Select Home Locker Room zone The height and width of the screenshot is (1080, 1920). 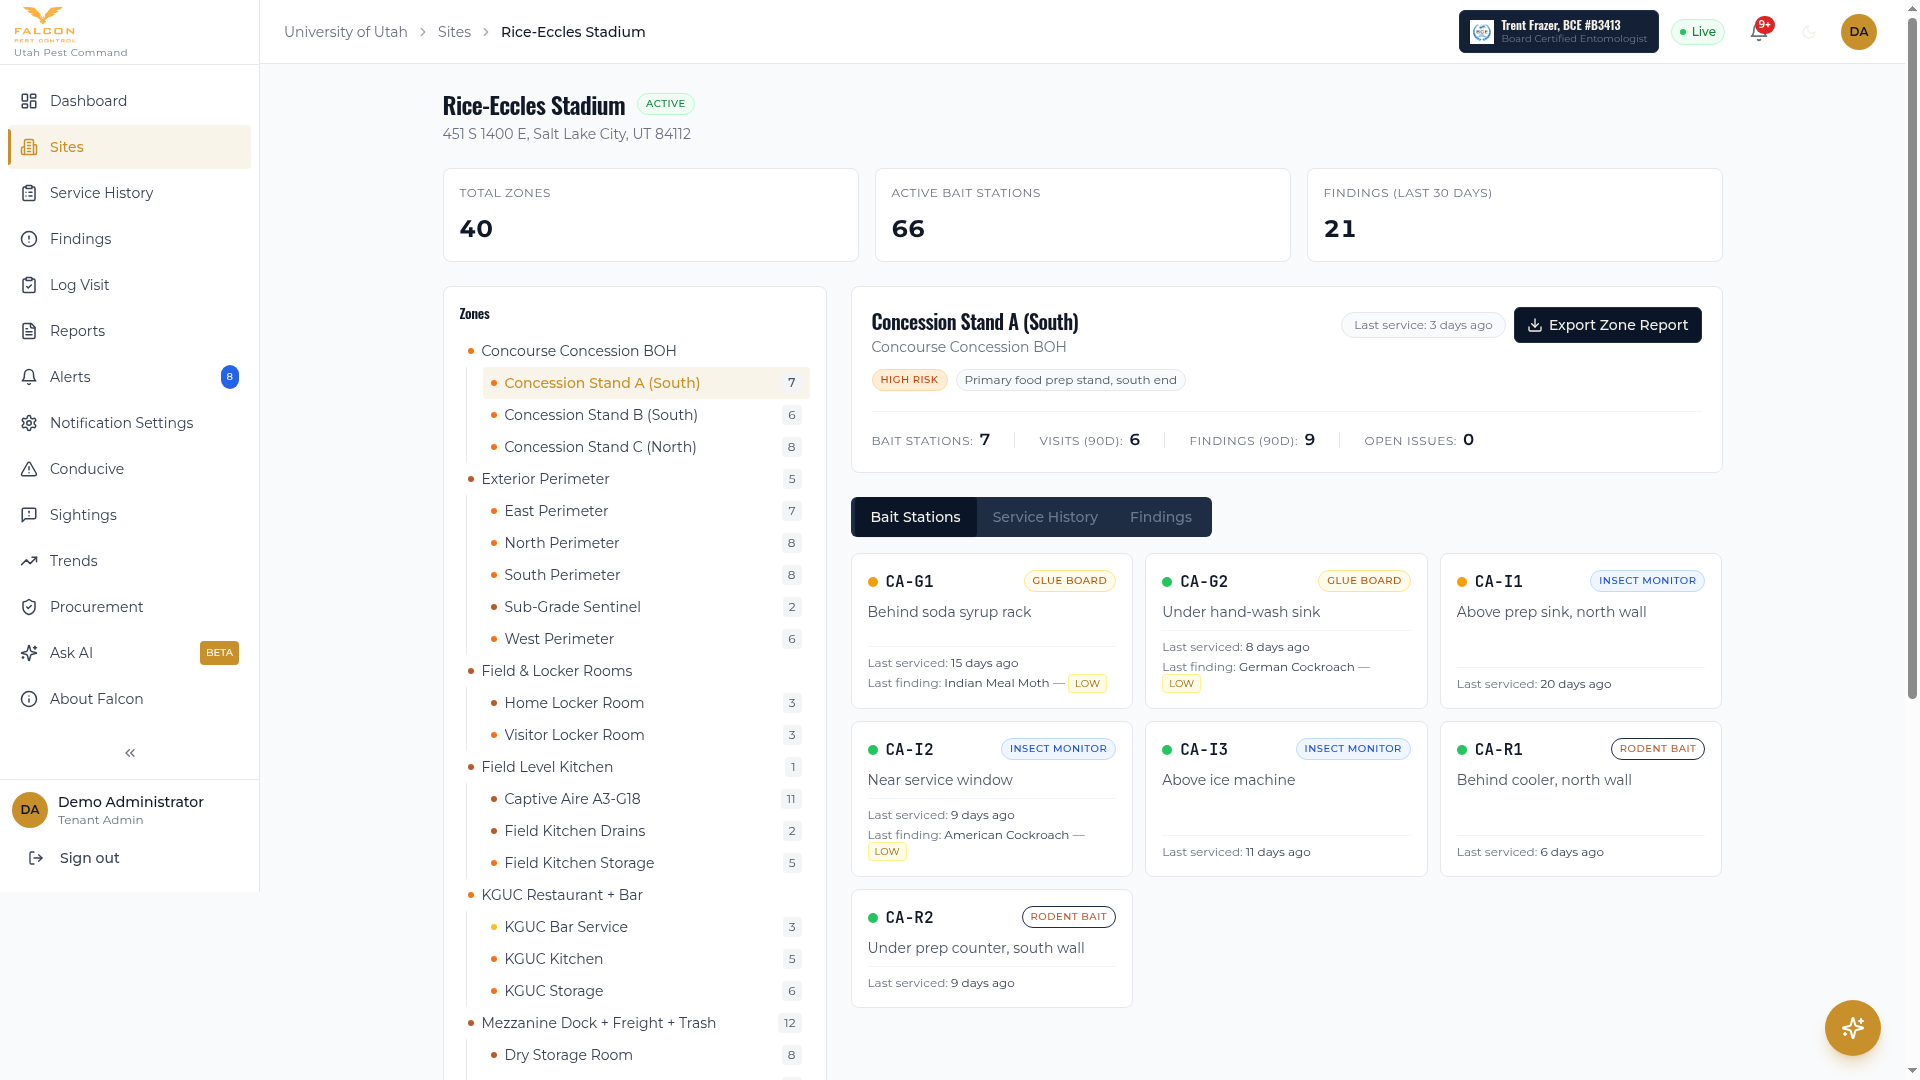click(646, 703)
